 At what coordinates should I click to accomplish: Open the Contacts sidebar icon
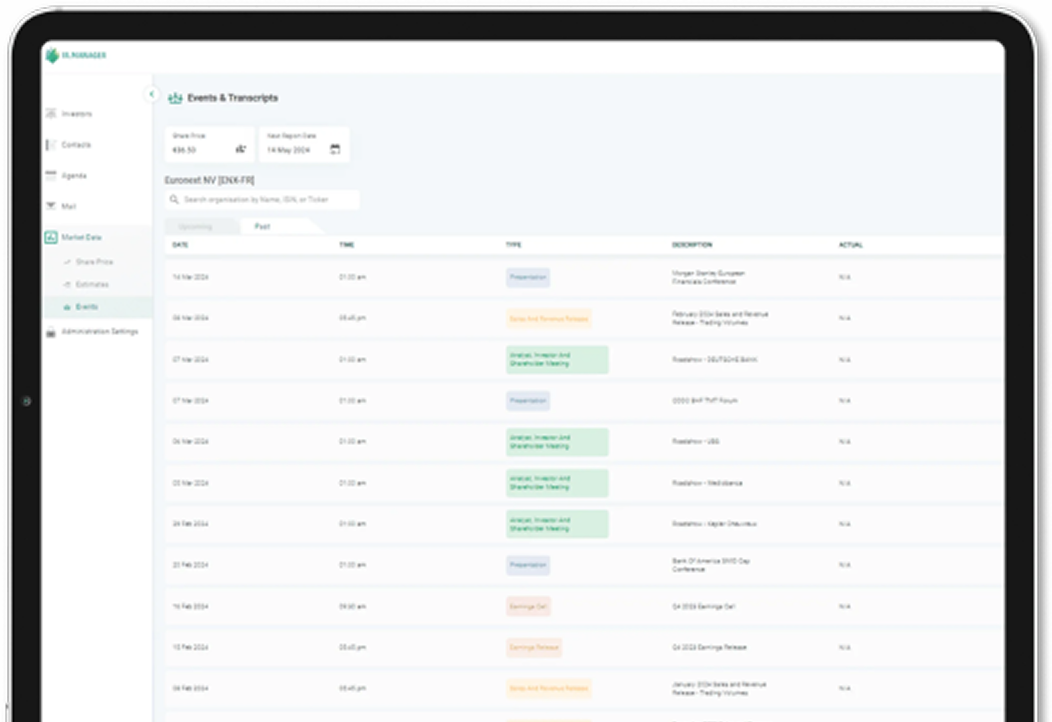tap(51, 144)
